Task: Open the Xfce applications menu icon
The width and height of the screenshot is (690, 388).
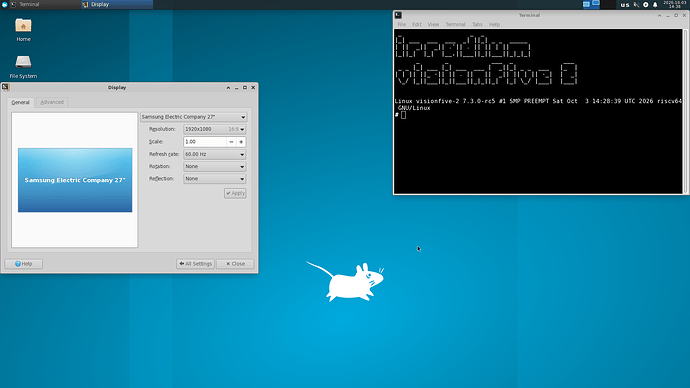Action: [x=4, y=4]
